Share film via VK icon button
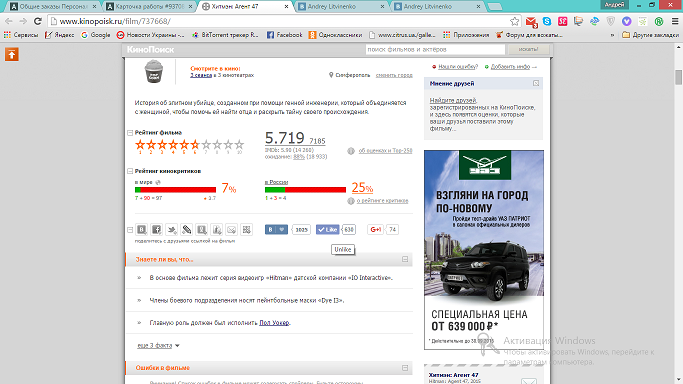This screenshot has height=384, width=683. tap(142, 229)
